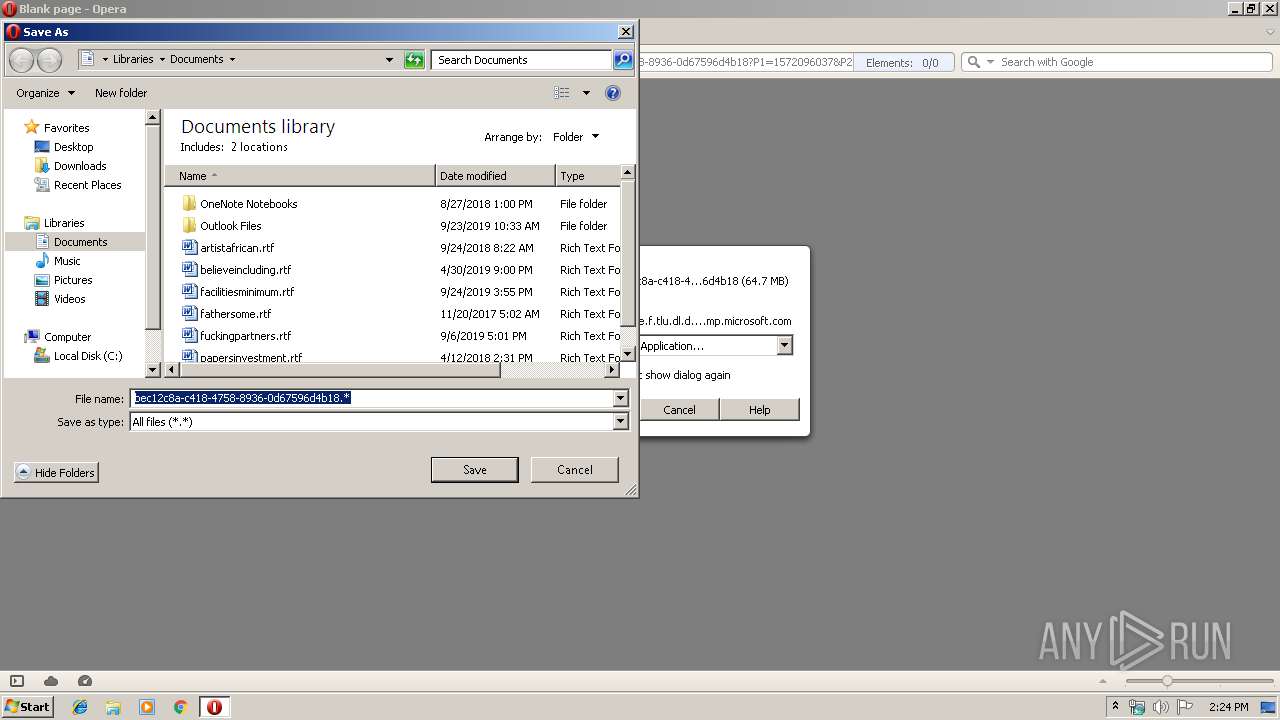Click the magnifier icon in Search Documents
Viewport: 1280px width, 720px height.
click(623, 60)
